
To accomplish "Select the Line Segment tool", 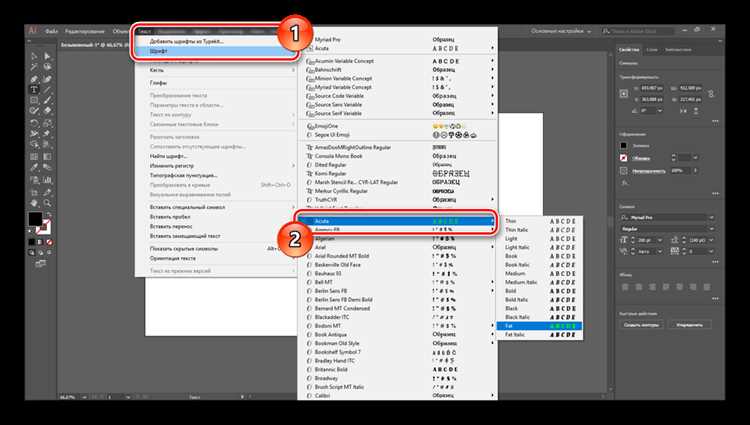I will point(47,89).
